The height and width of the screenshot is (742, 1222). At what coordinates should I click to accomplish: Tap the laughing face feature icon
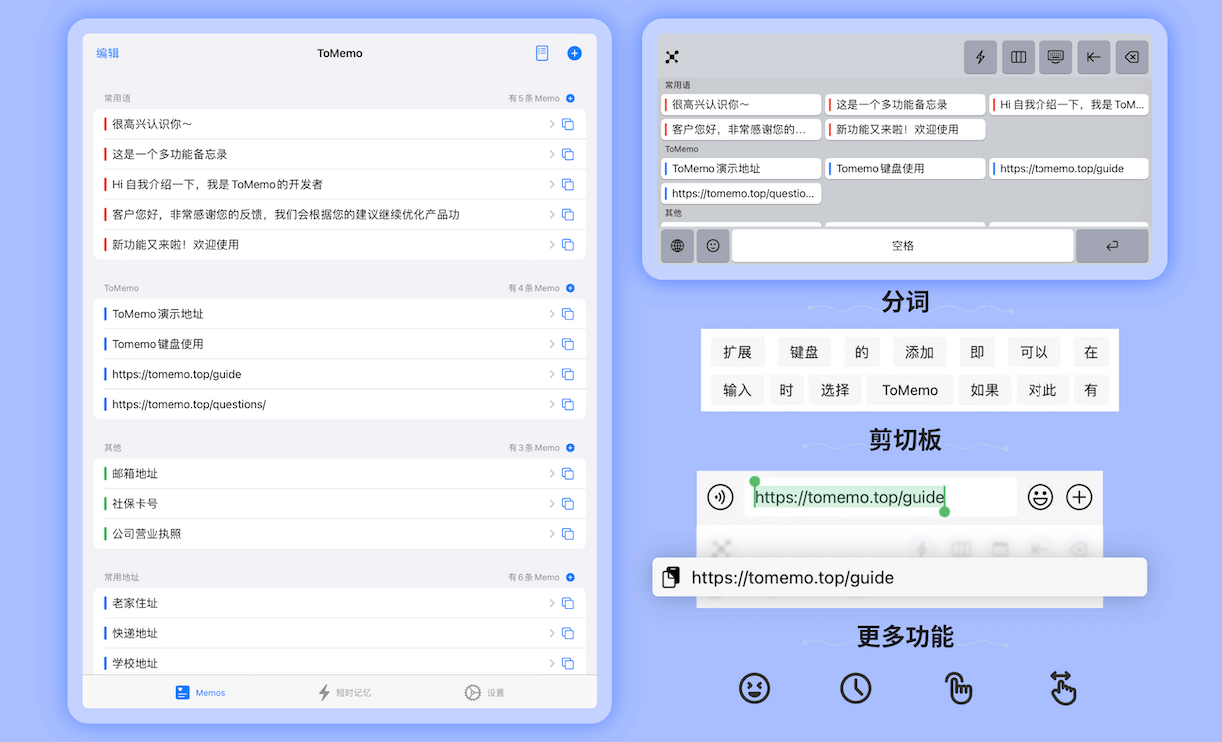click(x=754, y=688)
